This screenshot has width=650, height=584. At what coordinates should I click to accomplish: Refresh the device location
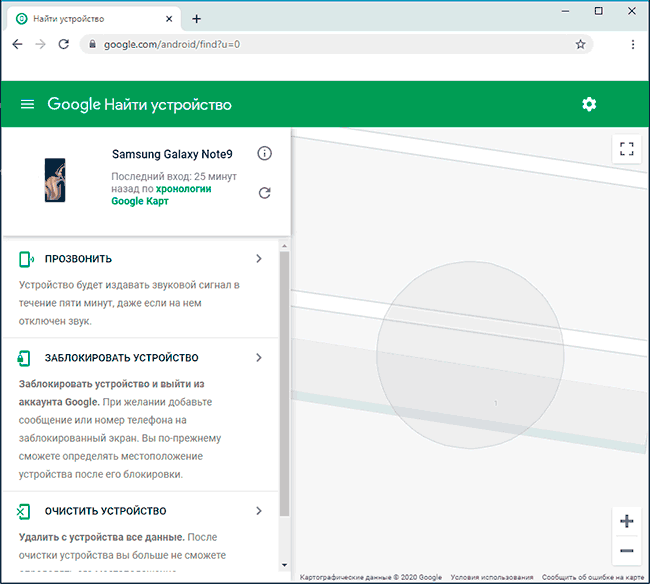click(264, 193)
